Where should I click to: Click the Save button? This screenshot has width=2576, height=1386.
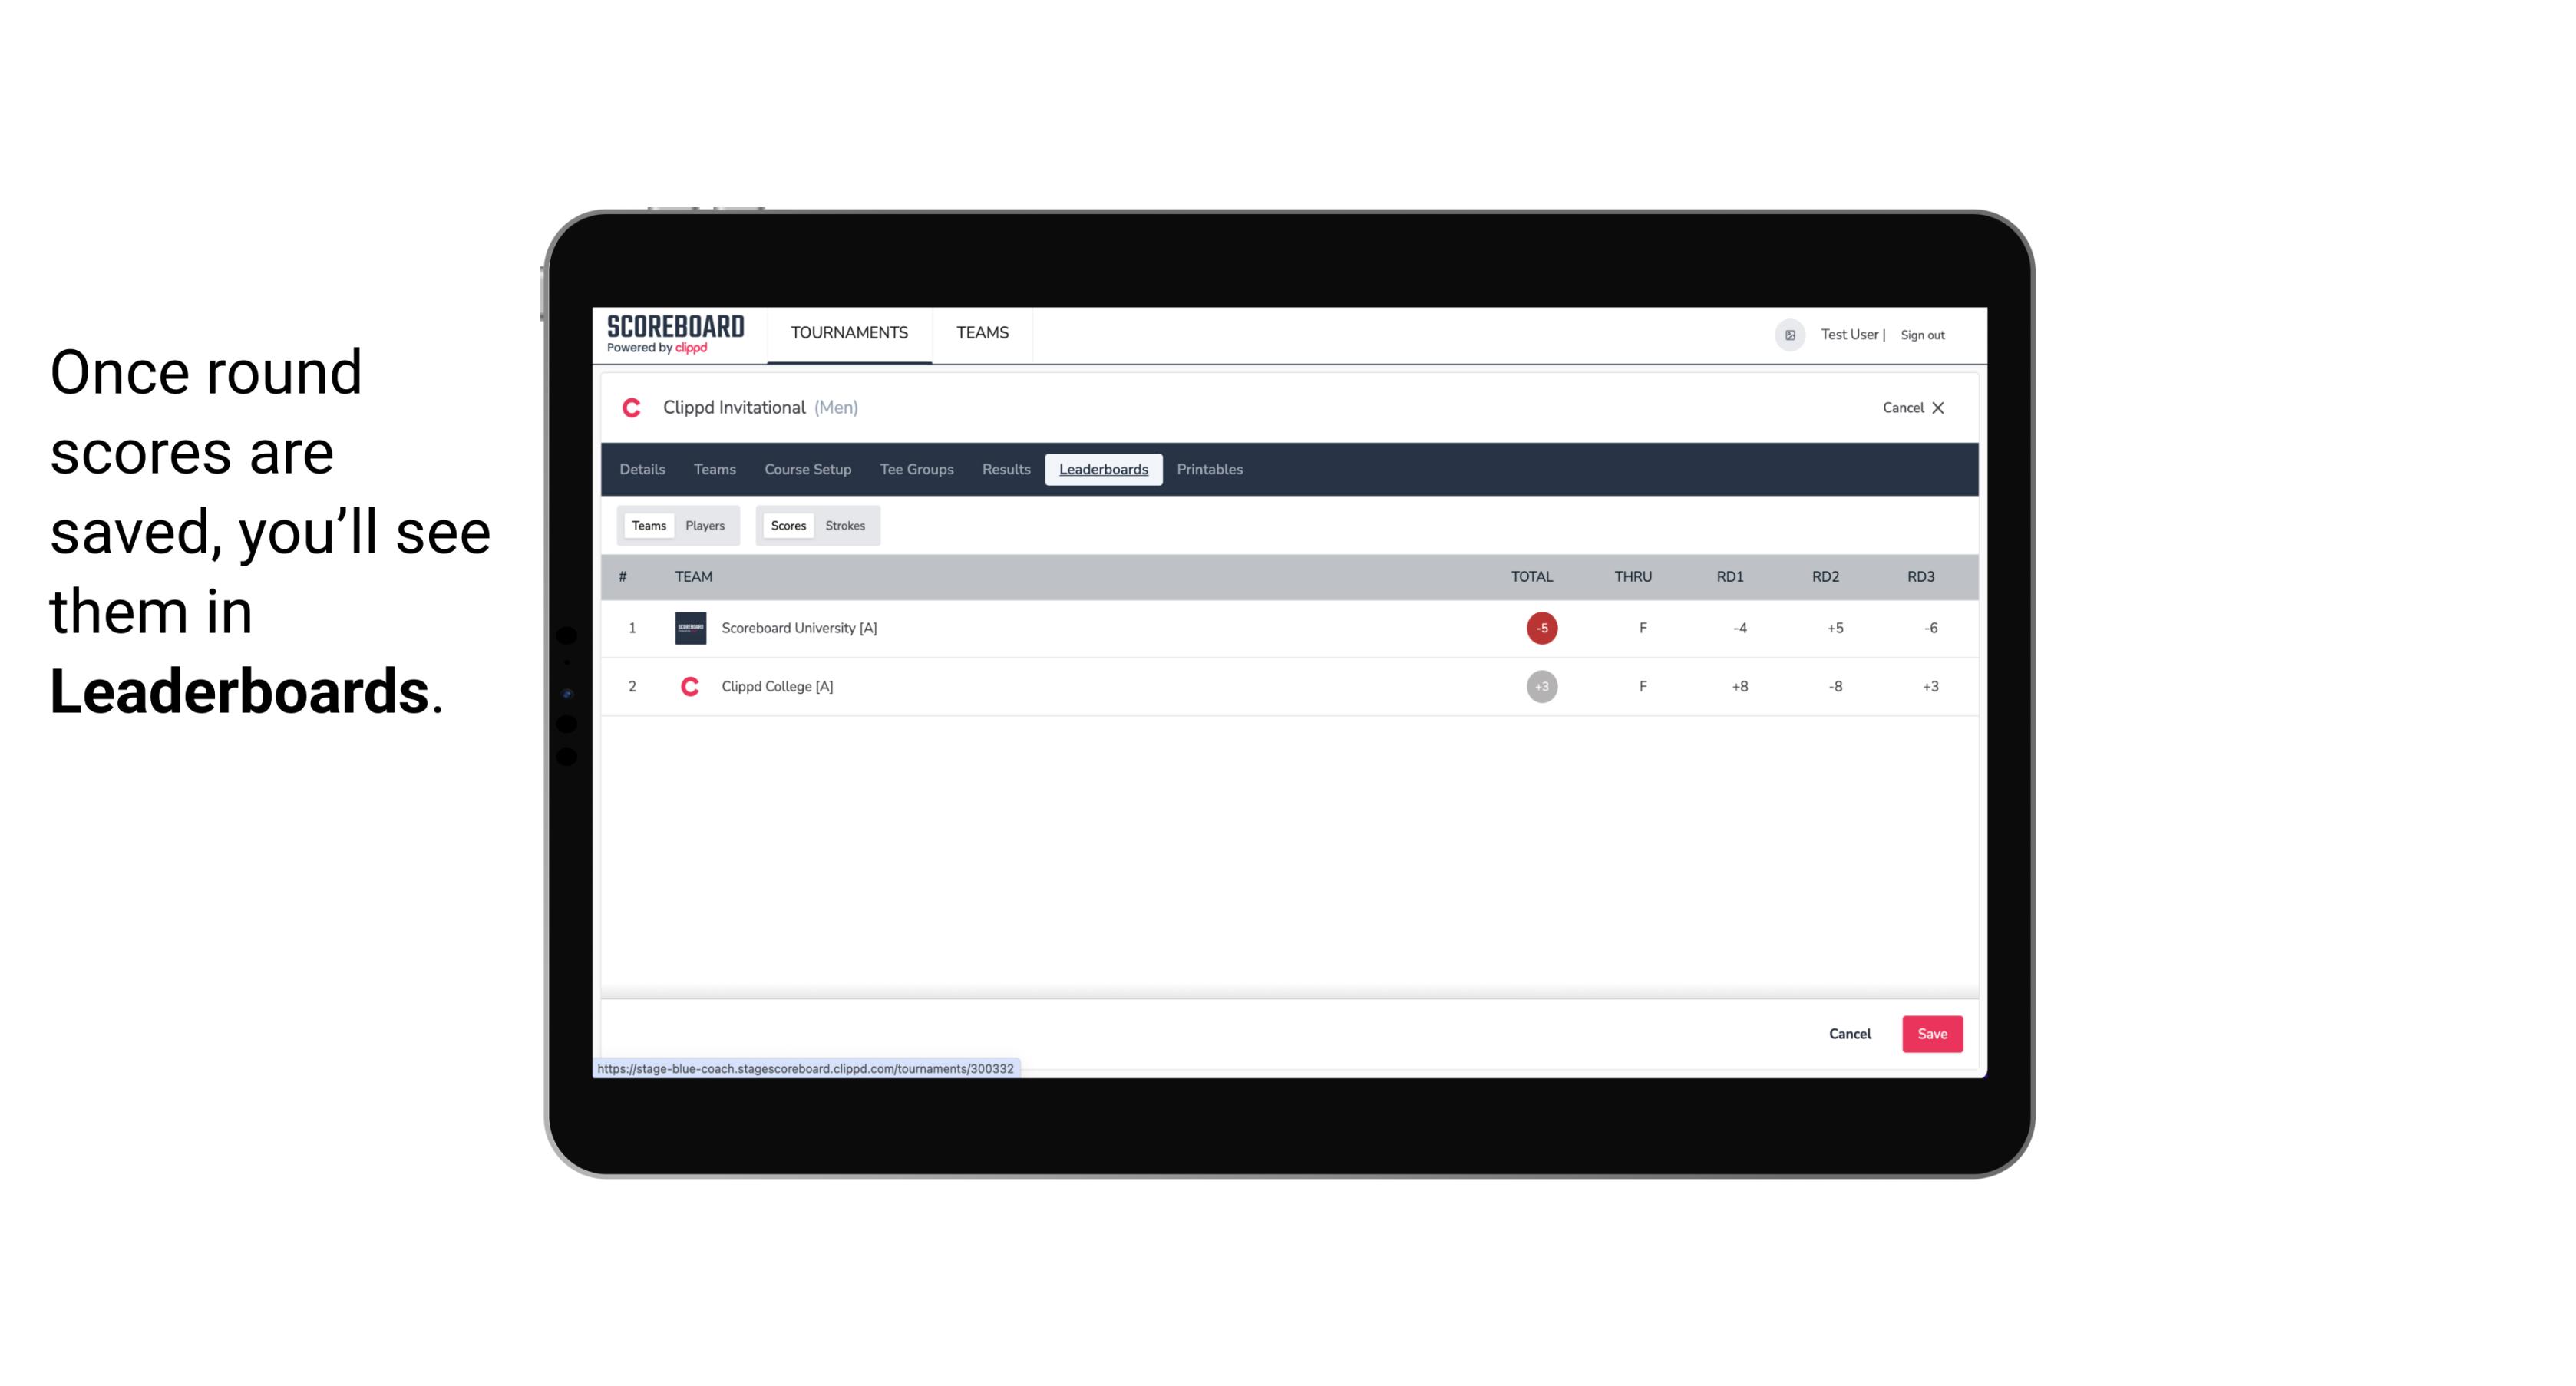click(1929, 1033)
